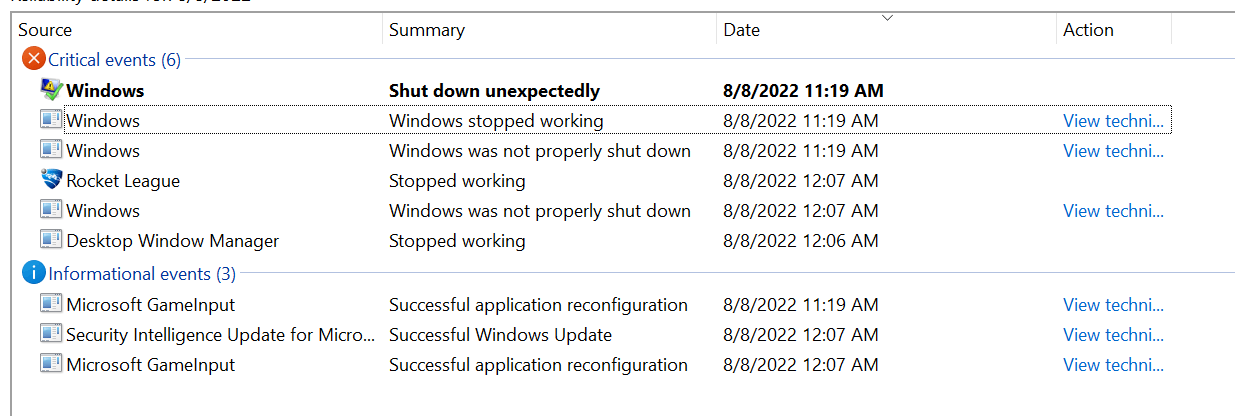
Task: Toggle the sort arrow above Date column
Action: (887, 17)
